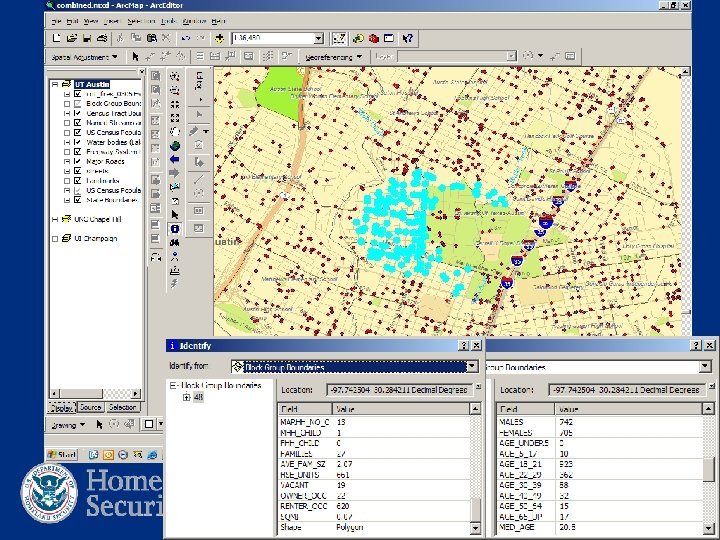This screenshot has height=540, width=720.
Task: Click the What's This help icon
Action: pos(407,39)
